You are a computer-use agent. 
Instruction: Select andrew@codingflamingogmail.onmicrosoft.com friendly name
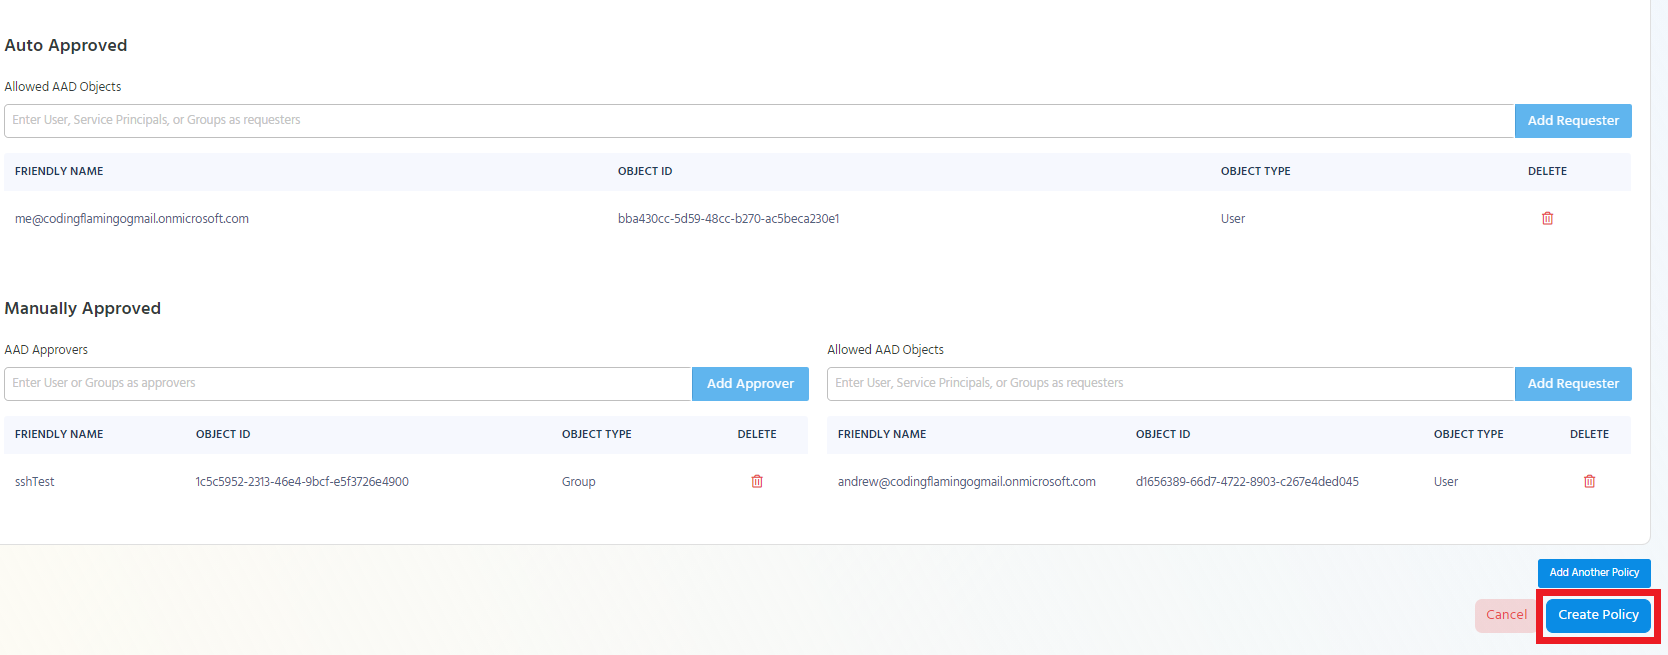[966, 482]
